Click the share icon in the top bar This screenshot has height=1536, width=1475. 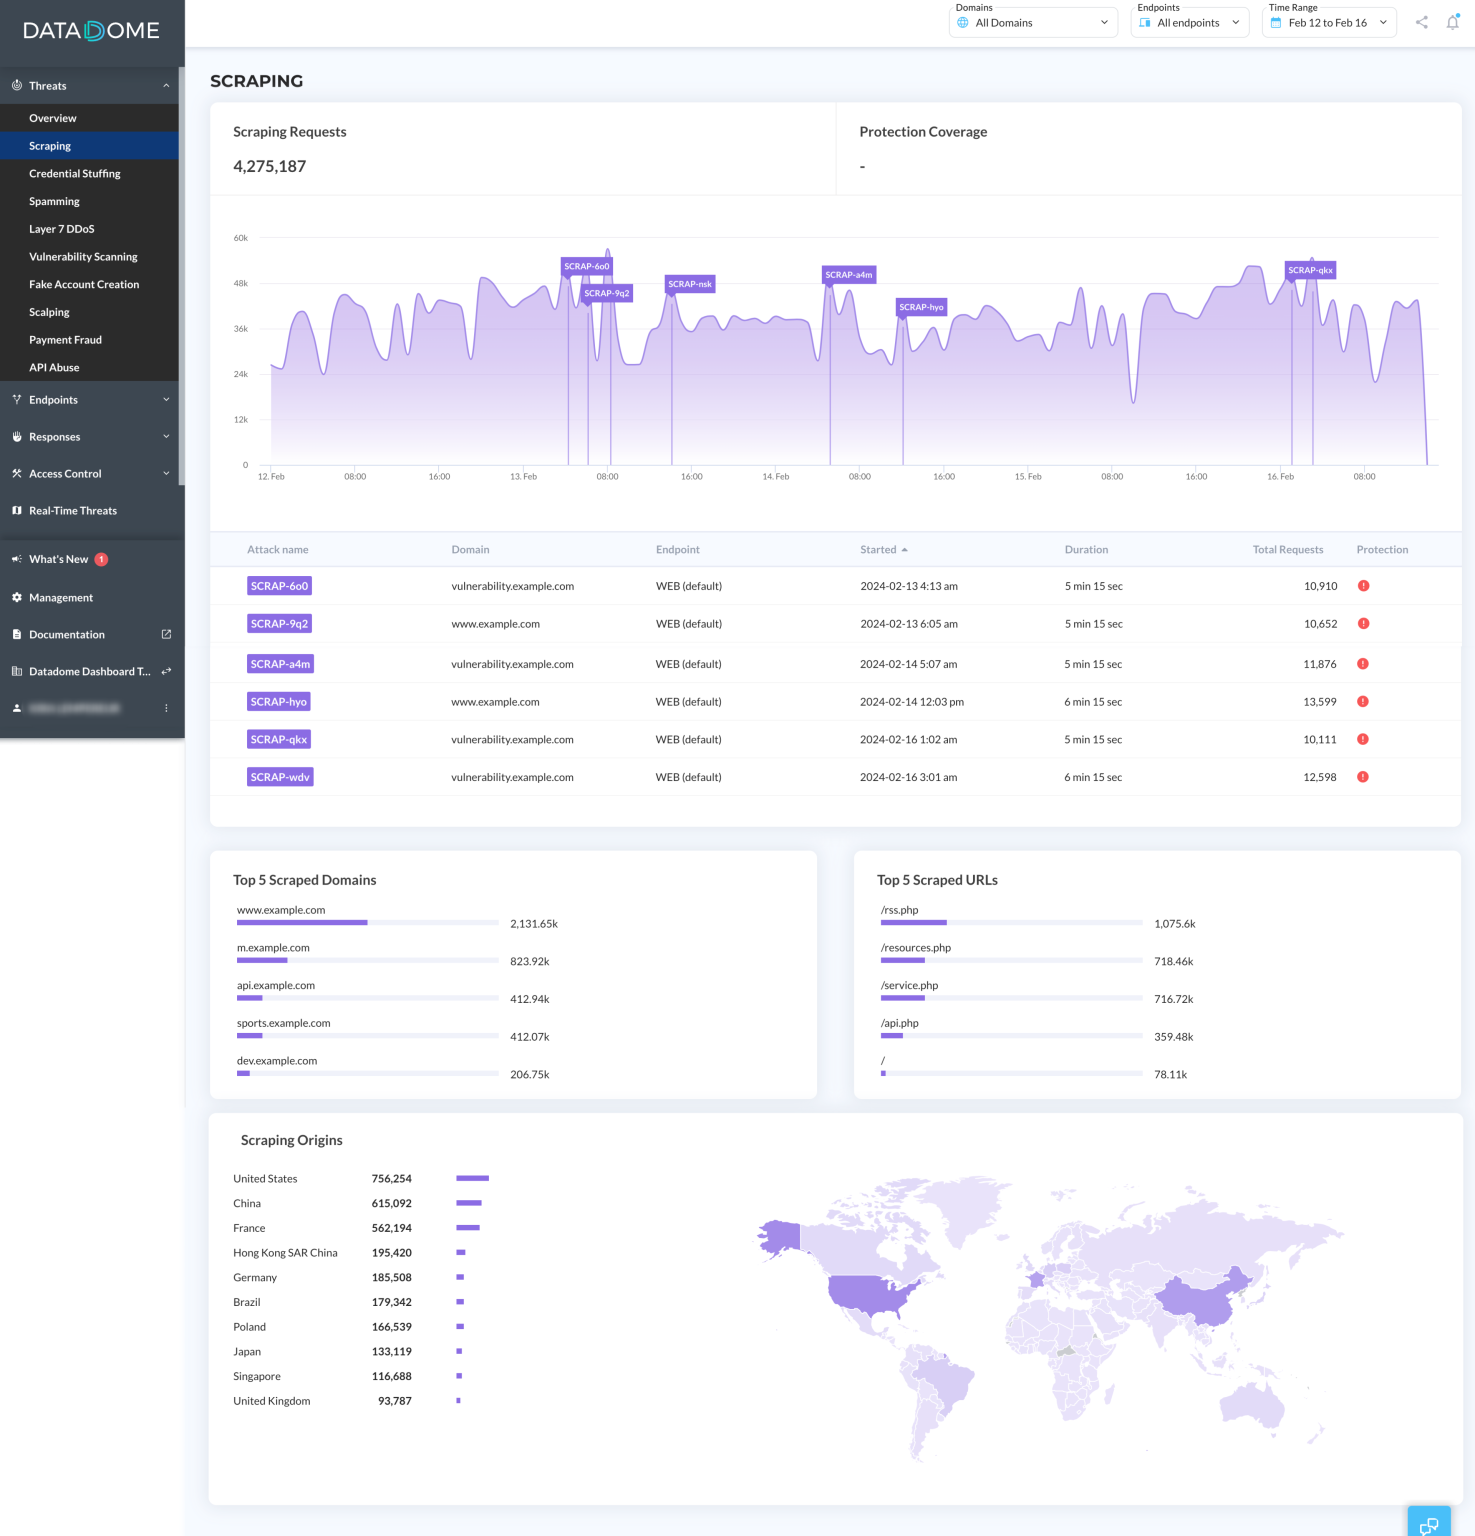pos(1421,22)
